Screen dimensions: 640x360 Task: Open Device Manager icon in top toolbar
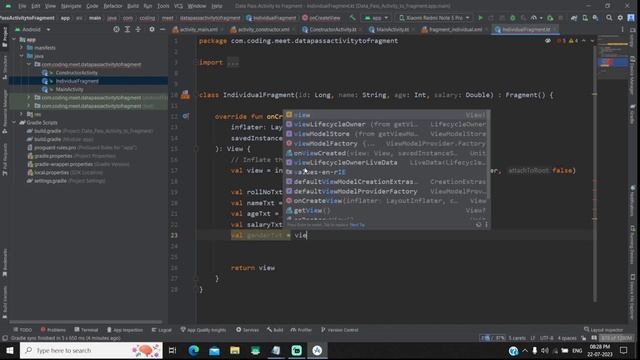coord(585,18)
